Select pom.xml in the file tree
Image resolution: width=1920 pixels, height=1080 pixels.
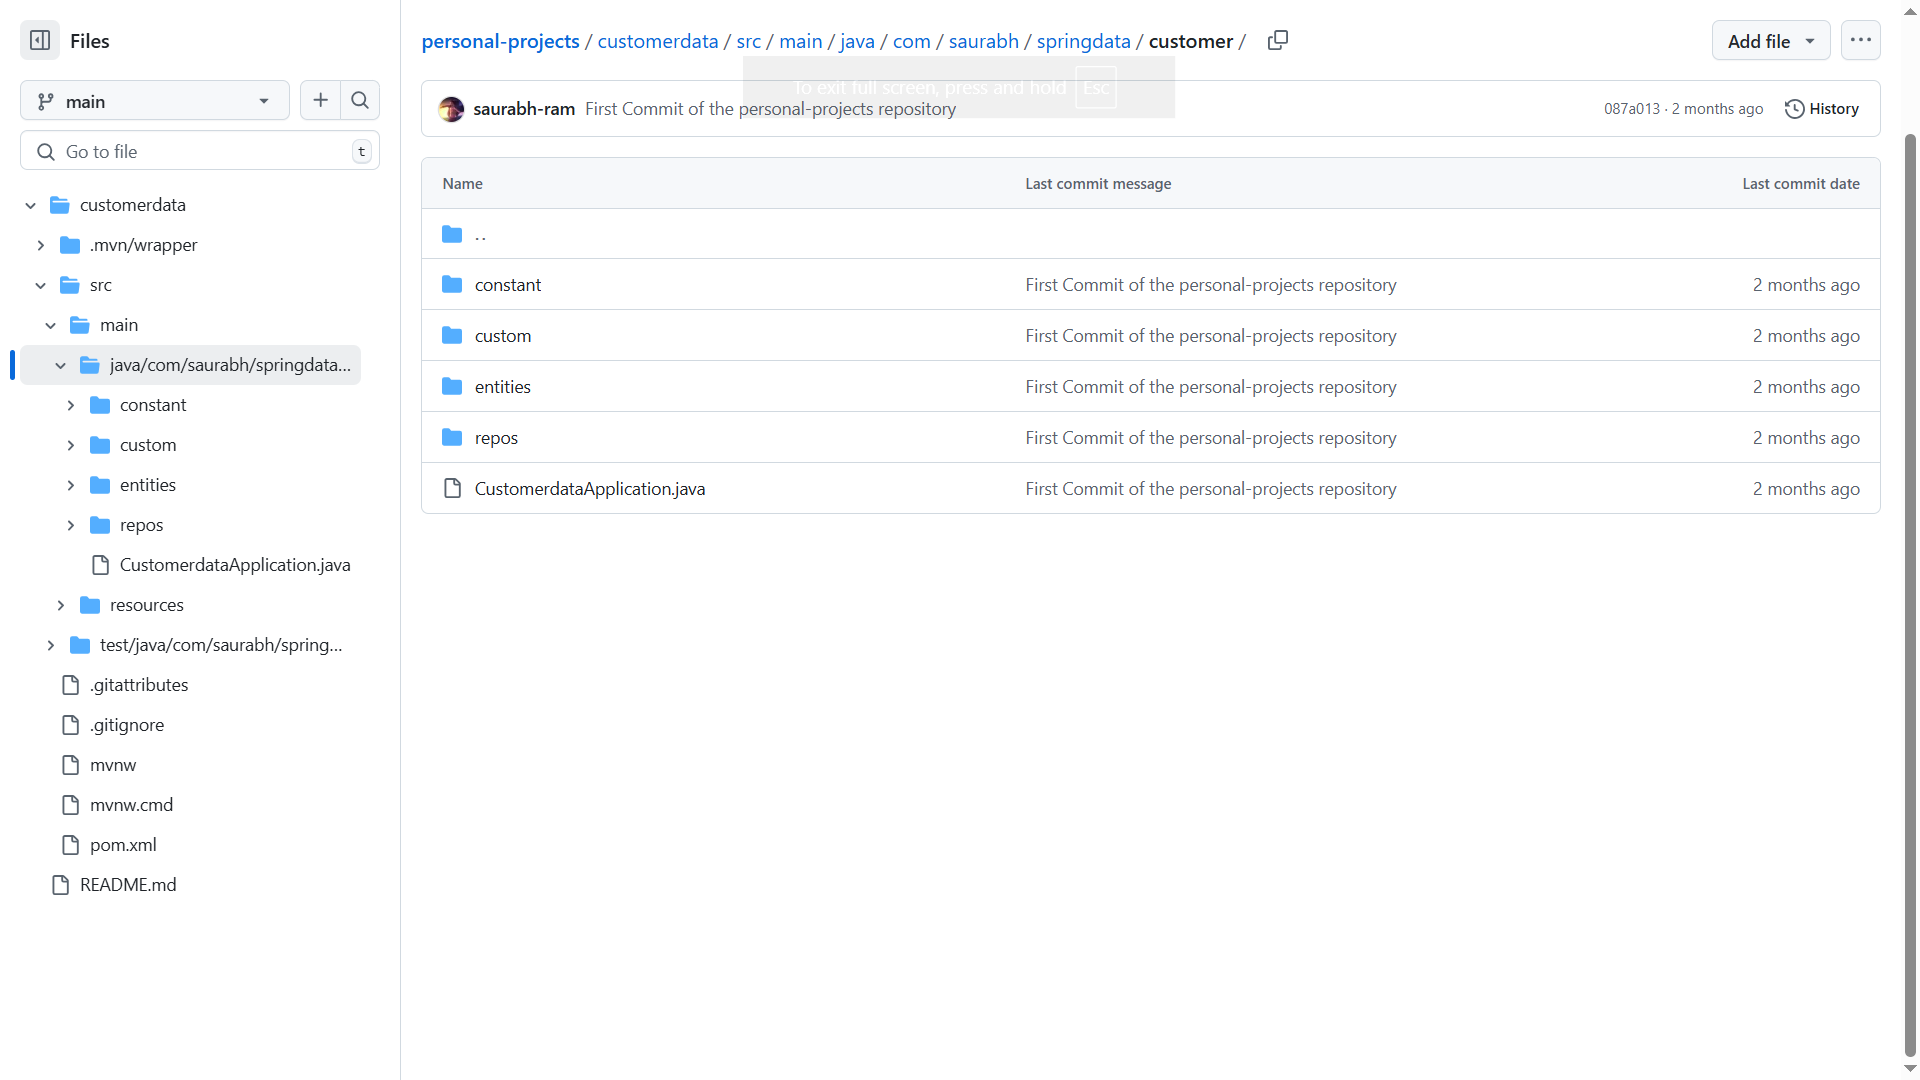(x=123, y=845)
